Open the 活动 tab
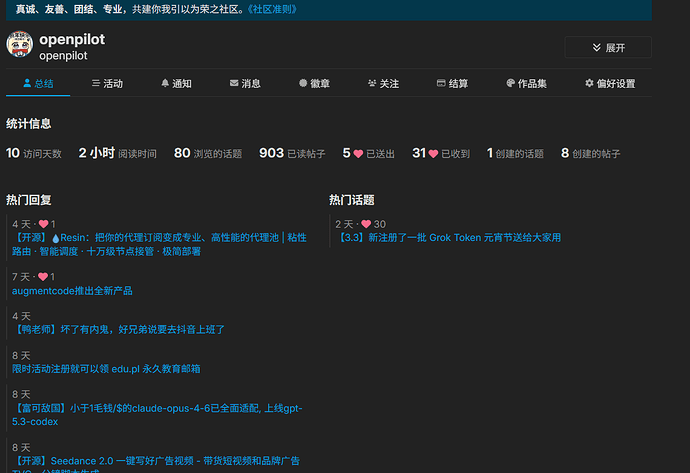690x473 pixels. click(x=107, y=83)
